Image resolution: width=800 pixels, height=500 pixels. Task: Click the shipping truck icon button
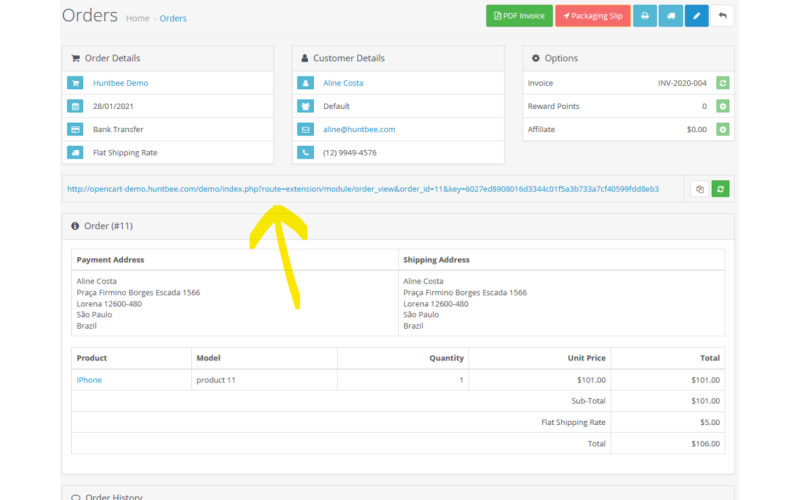click(x=671, y=16)
